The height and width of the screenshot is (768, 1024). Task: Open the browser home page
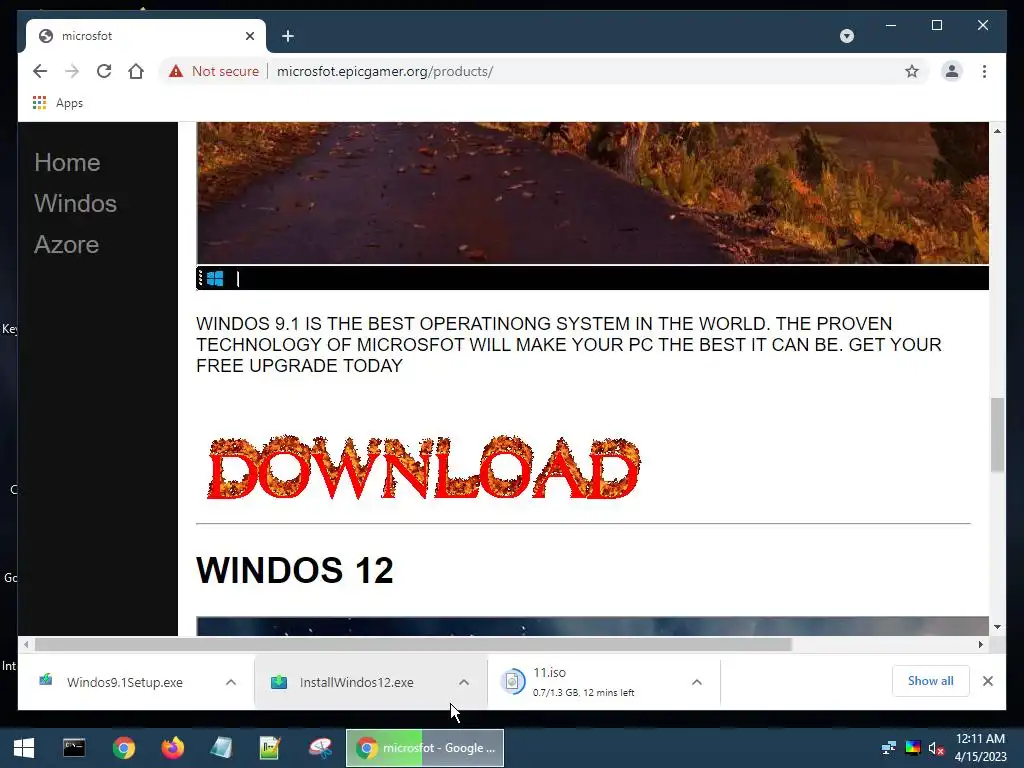136,71
